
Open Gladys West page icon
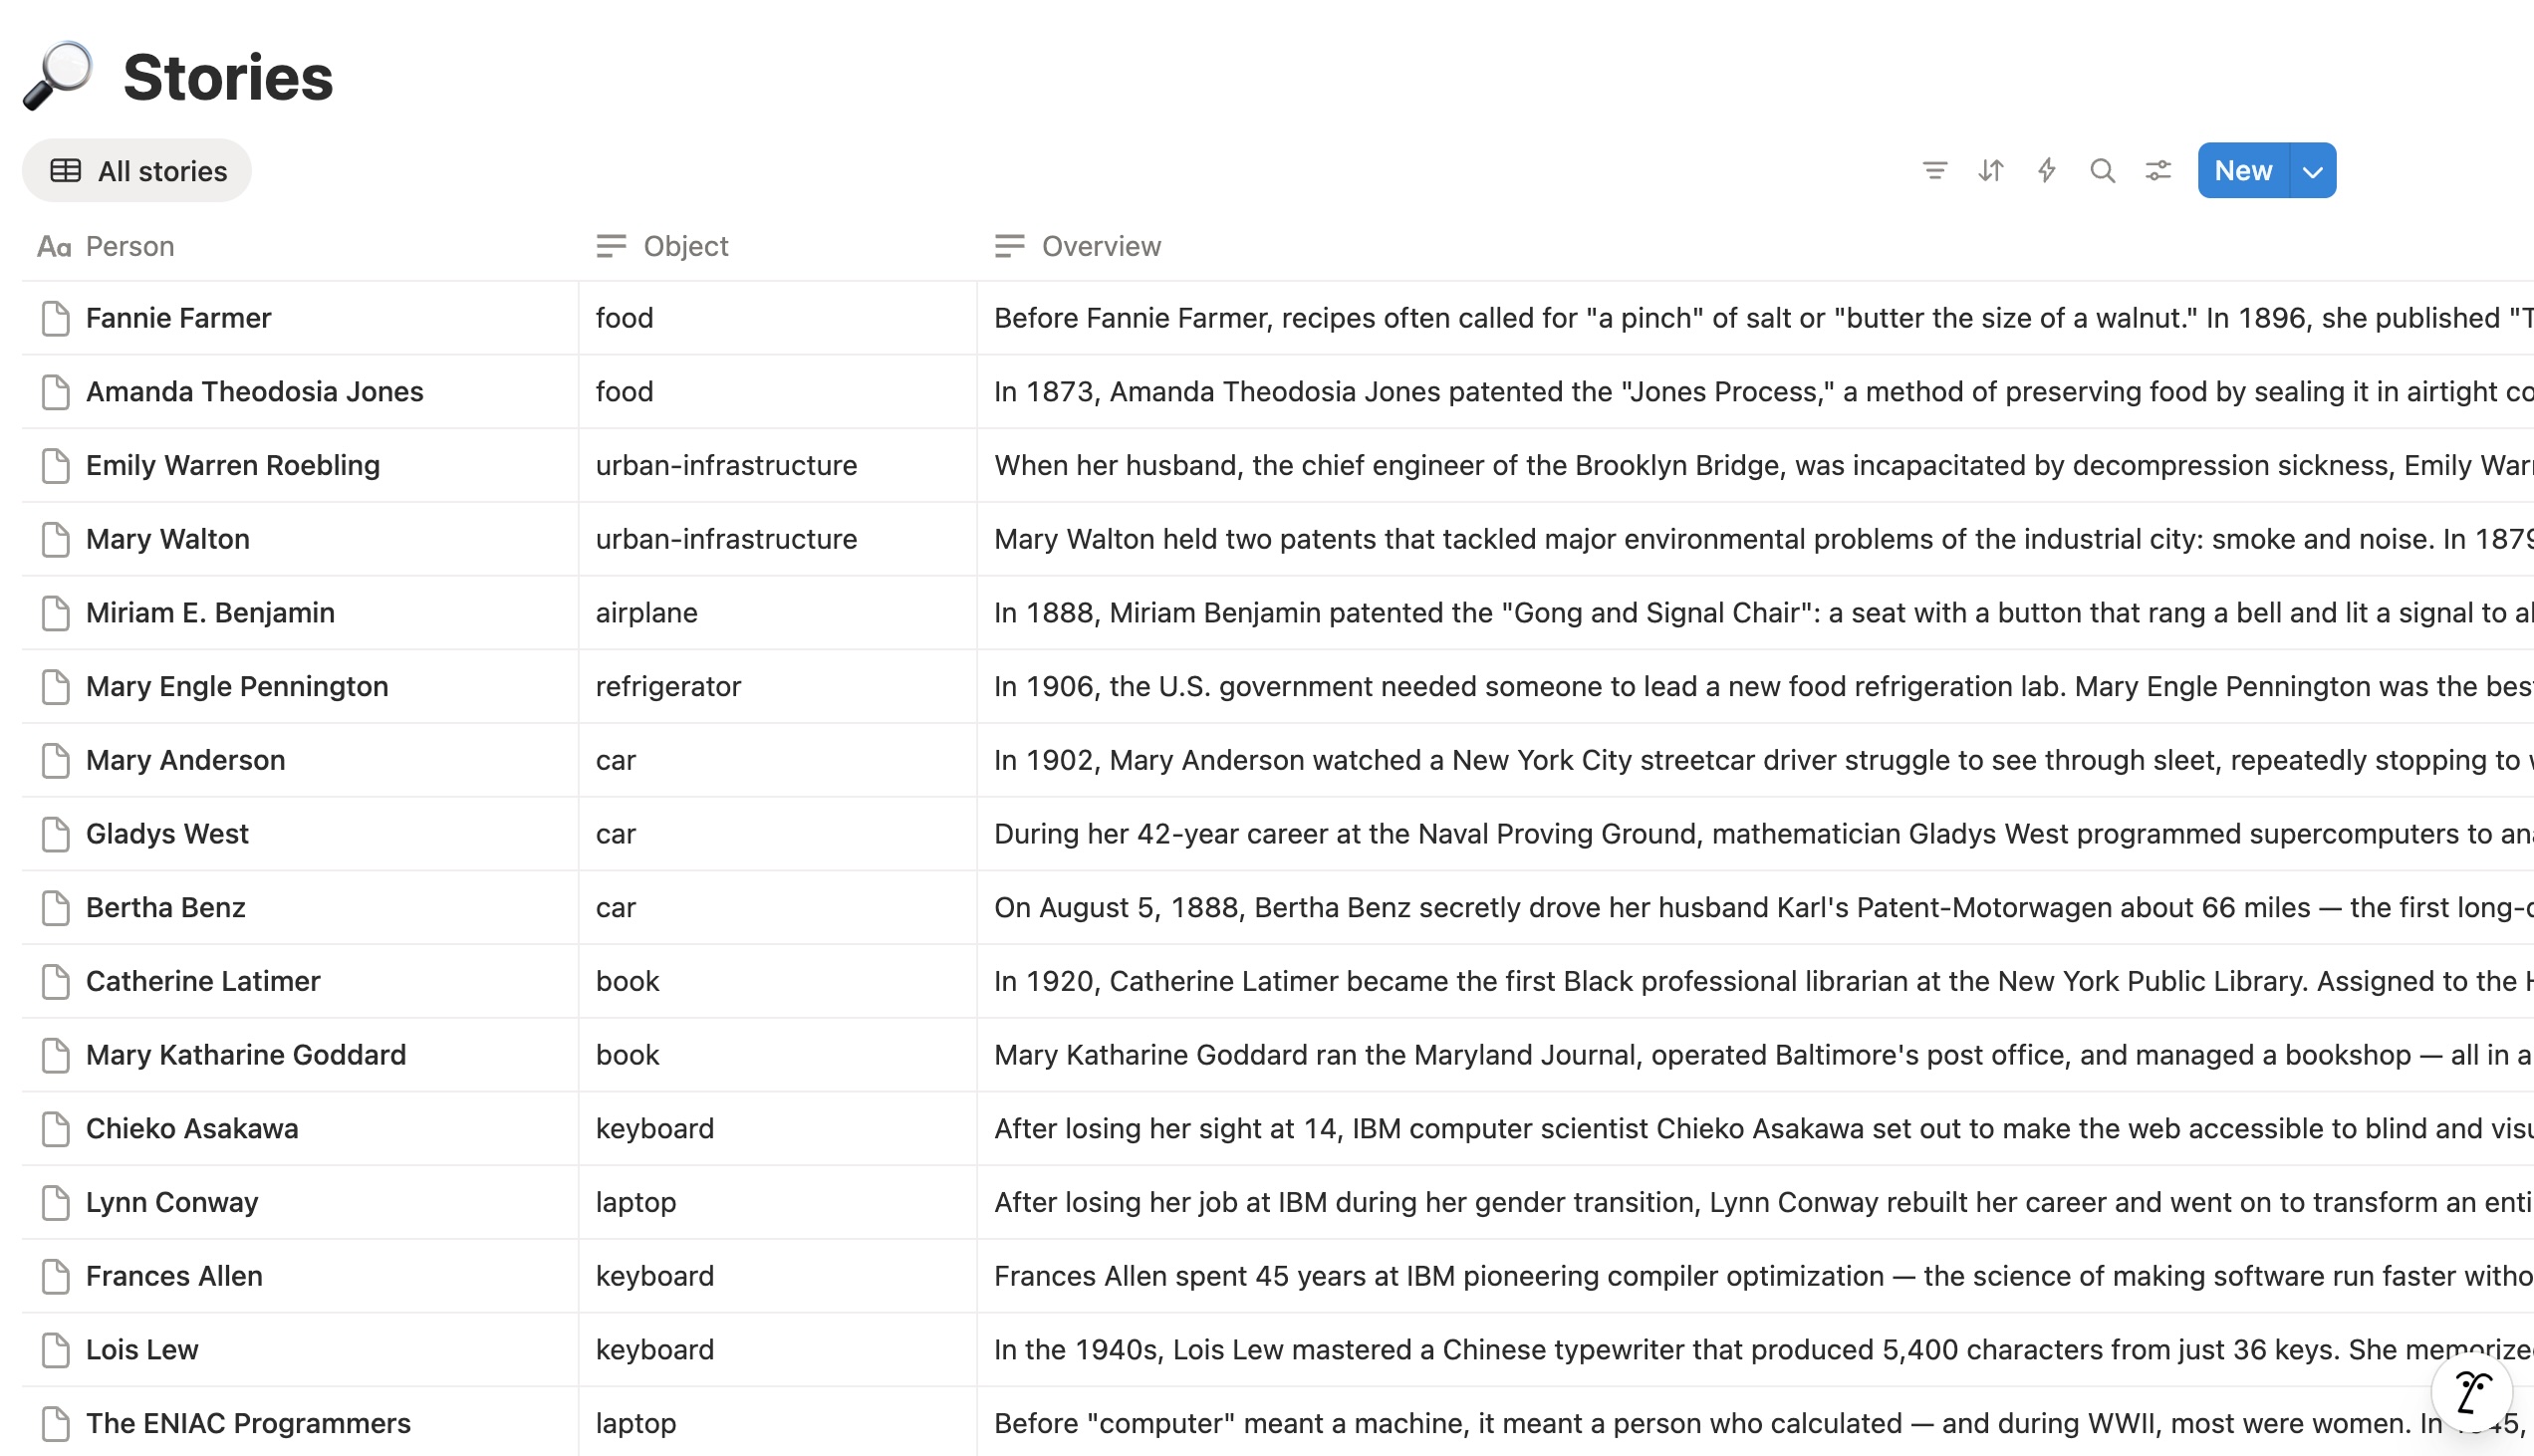pyautogui.click(x=56, y=834)
